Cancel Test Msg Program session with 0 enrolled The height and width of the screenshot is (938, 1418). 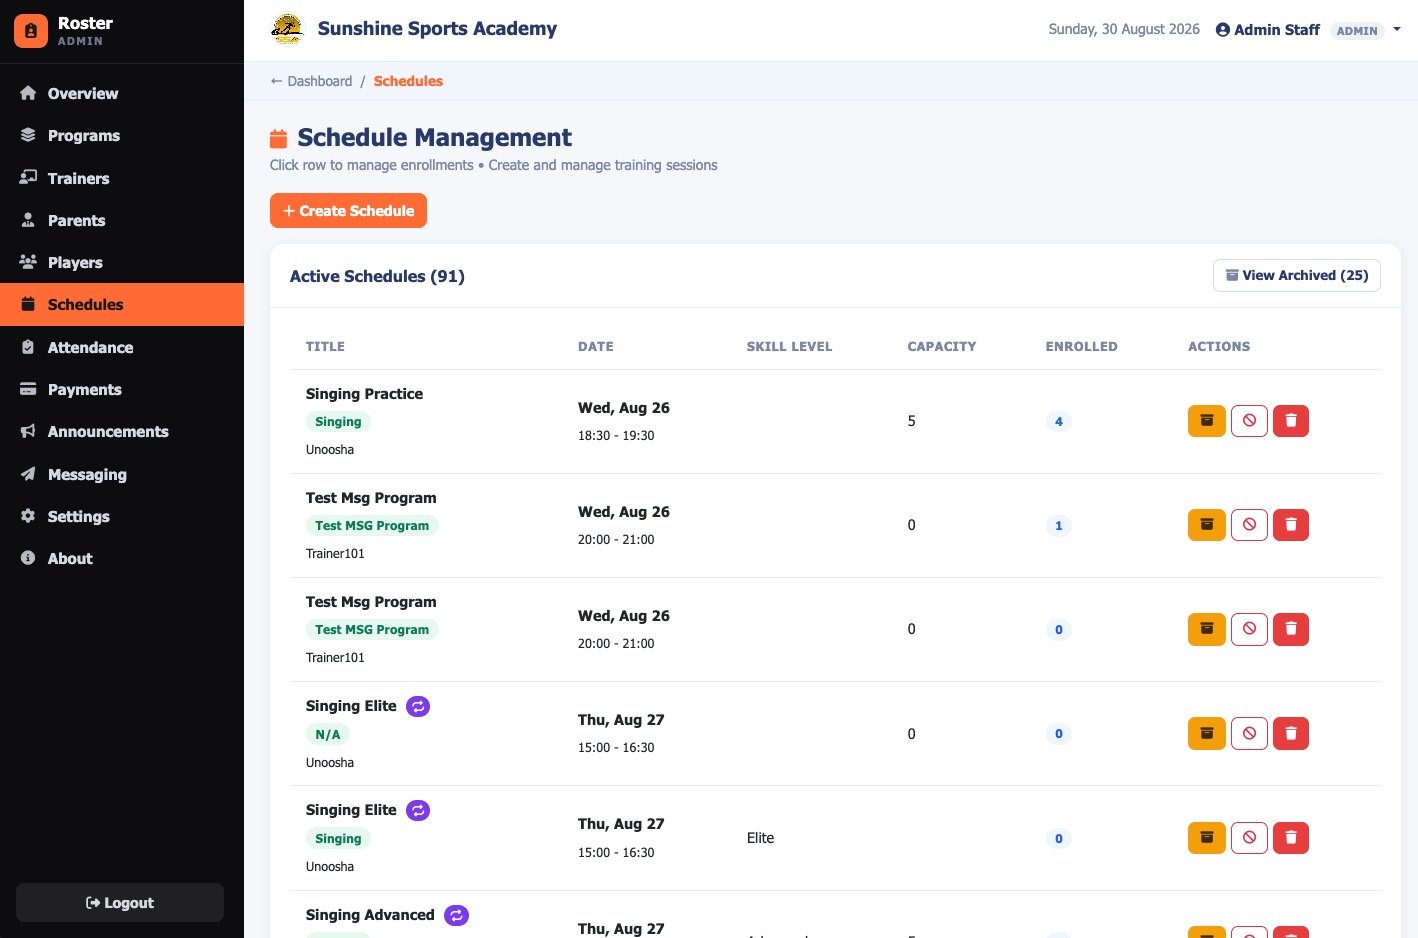(1249, 629)
